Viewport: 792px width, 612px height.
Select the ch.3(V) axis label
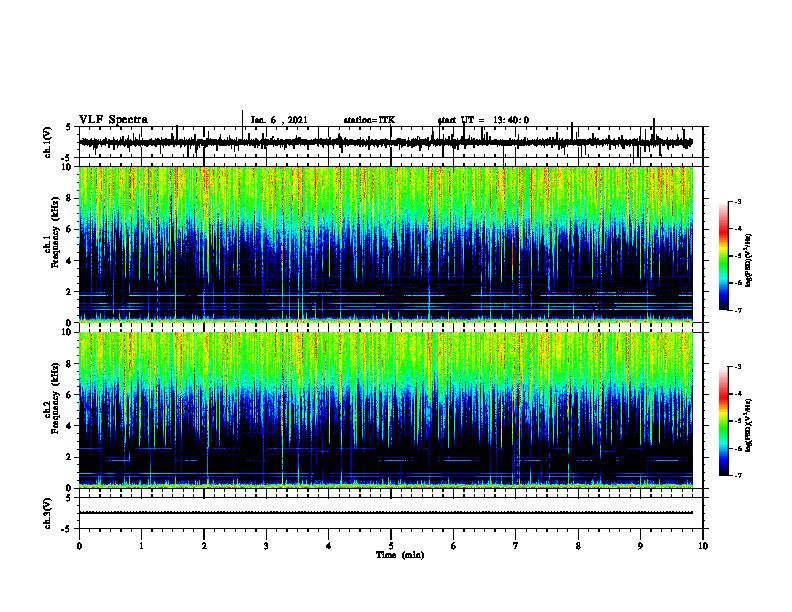(x=48, y=513)
